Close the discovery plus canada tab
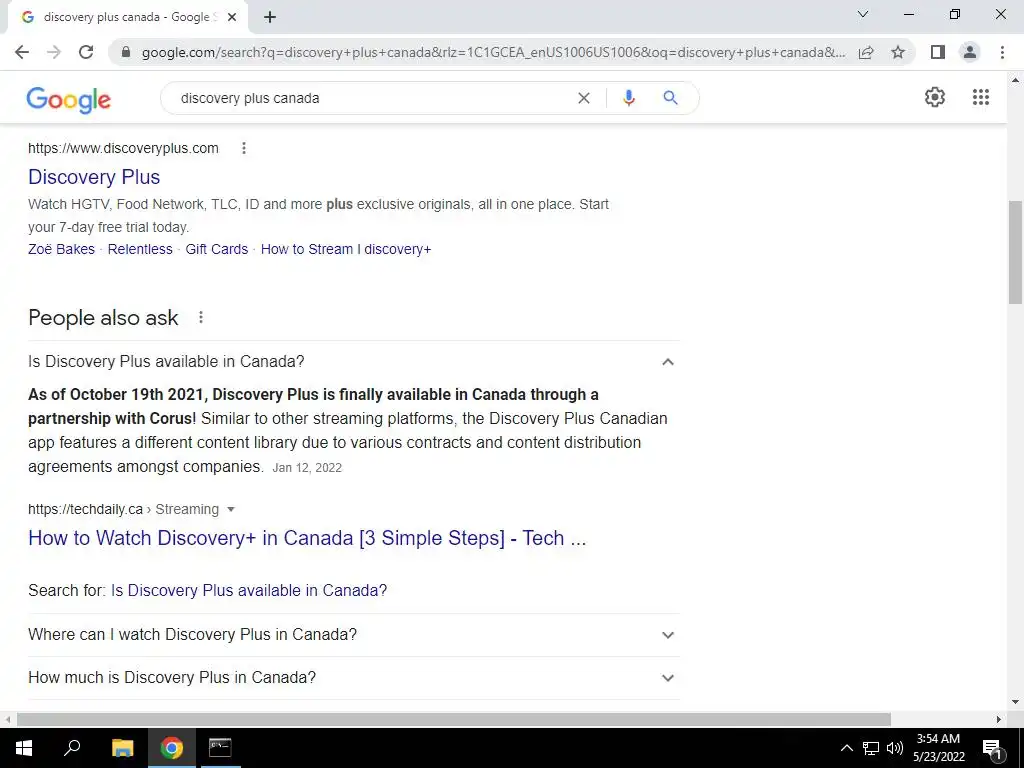1024x768 pixels. pyautogui.click(x=232, y=17)
